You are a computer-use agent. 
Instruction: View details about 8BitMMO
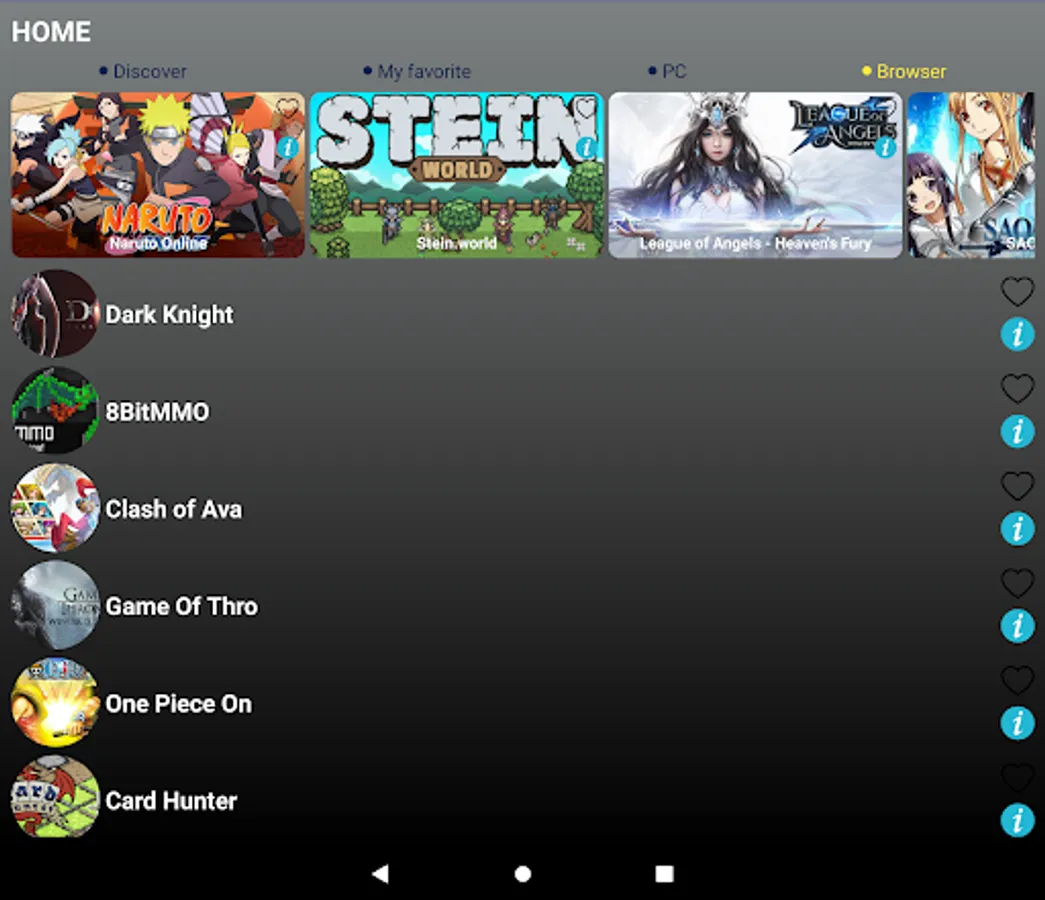[1017, 432]
